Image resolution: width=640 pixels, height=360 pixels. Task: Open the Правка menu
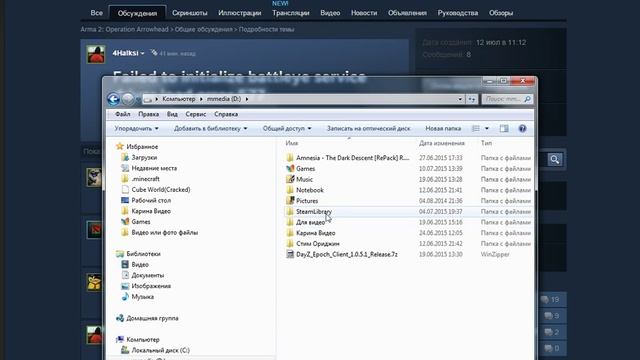coord(149,114)
